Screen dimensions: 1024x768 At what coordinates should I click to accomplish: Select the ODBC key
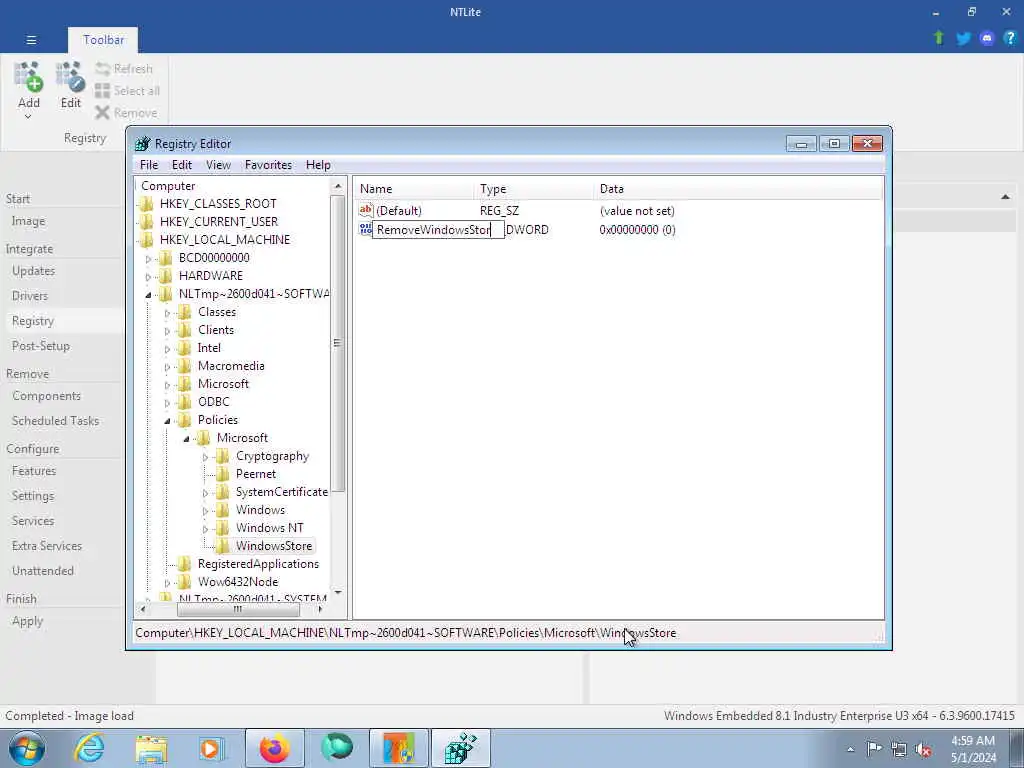coord(214,402)
